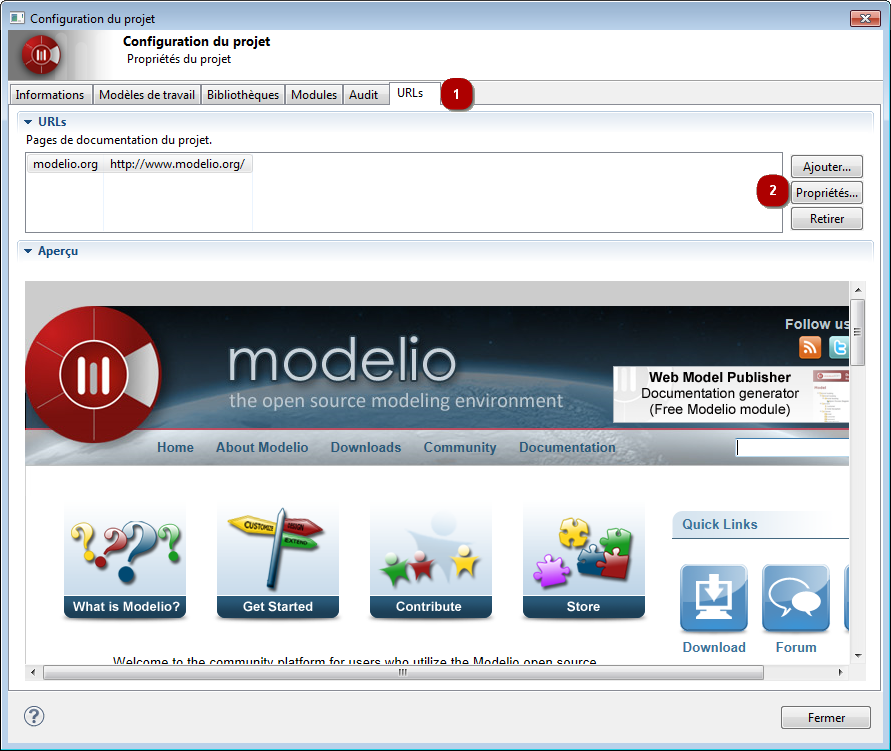Viewport: 891px width, 751px height.
Task: Click the preview horizontal scrollbar thumb
Action: (x=403, y=673)
